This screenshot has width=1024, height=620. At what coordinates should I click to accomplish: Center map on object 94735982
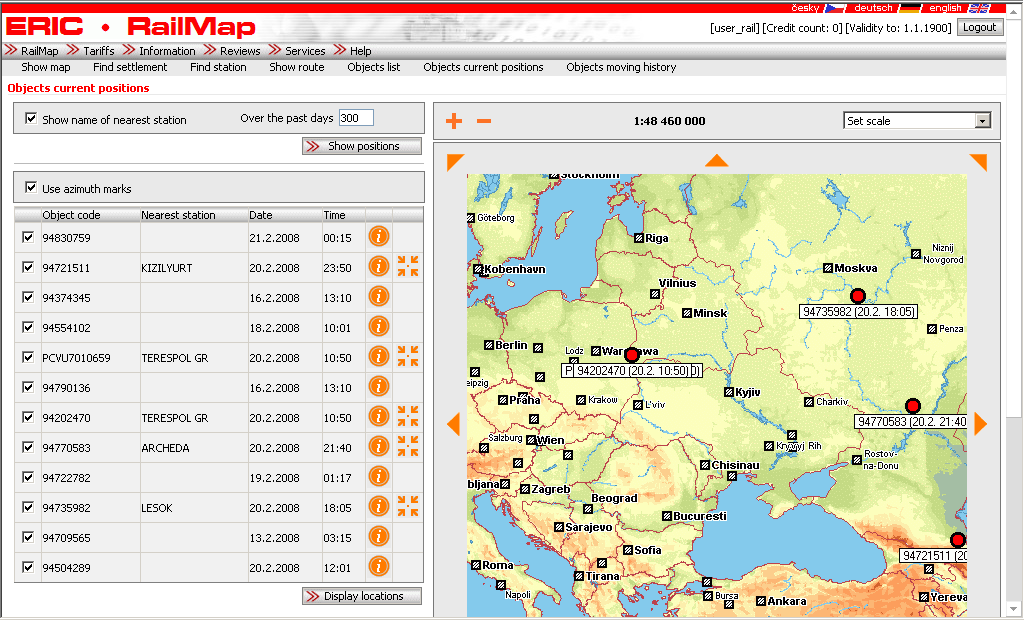pos(408,507)
